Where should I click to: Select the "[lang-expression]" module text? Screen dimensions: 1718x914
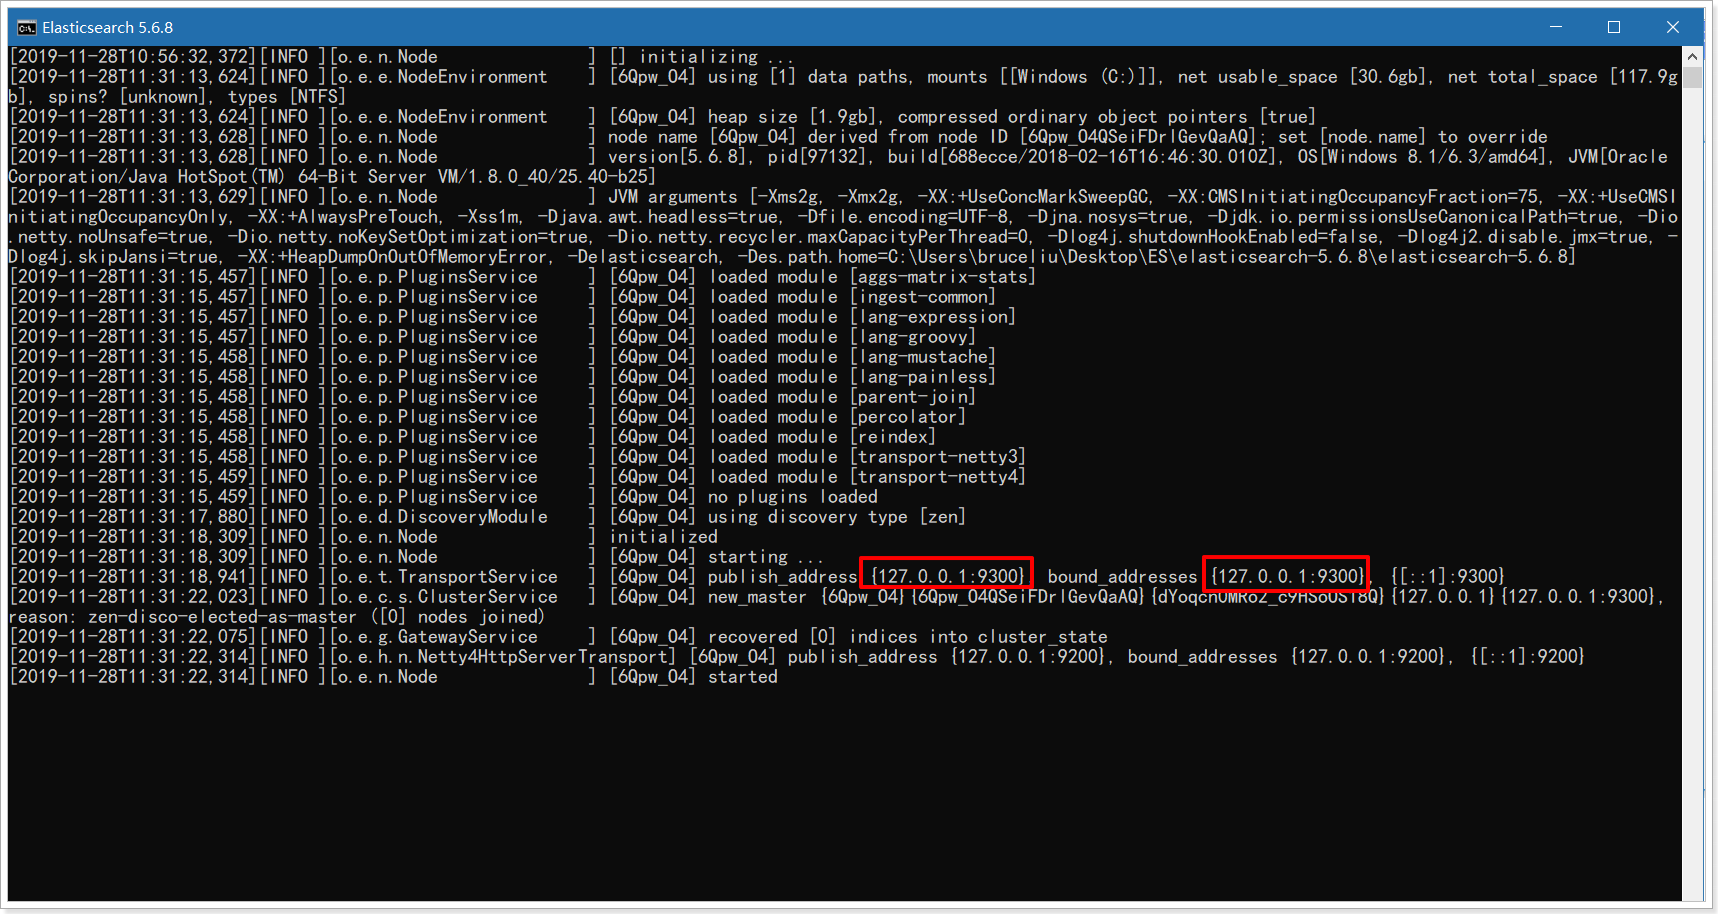[x=933, y=317]
